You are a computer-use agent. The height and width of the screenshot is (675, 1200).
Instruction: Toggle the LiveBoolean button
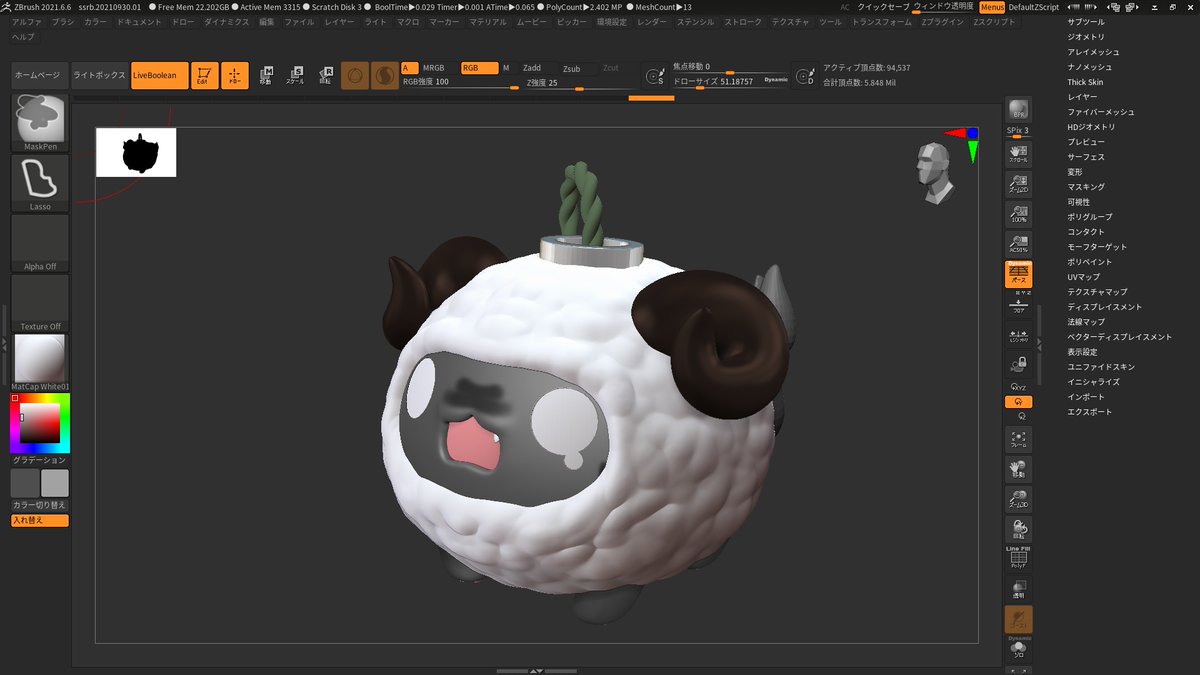pos(159,75)
